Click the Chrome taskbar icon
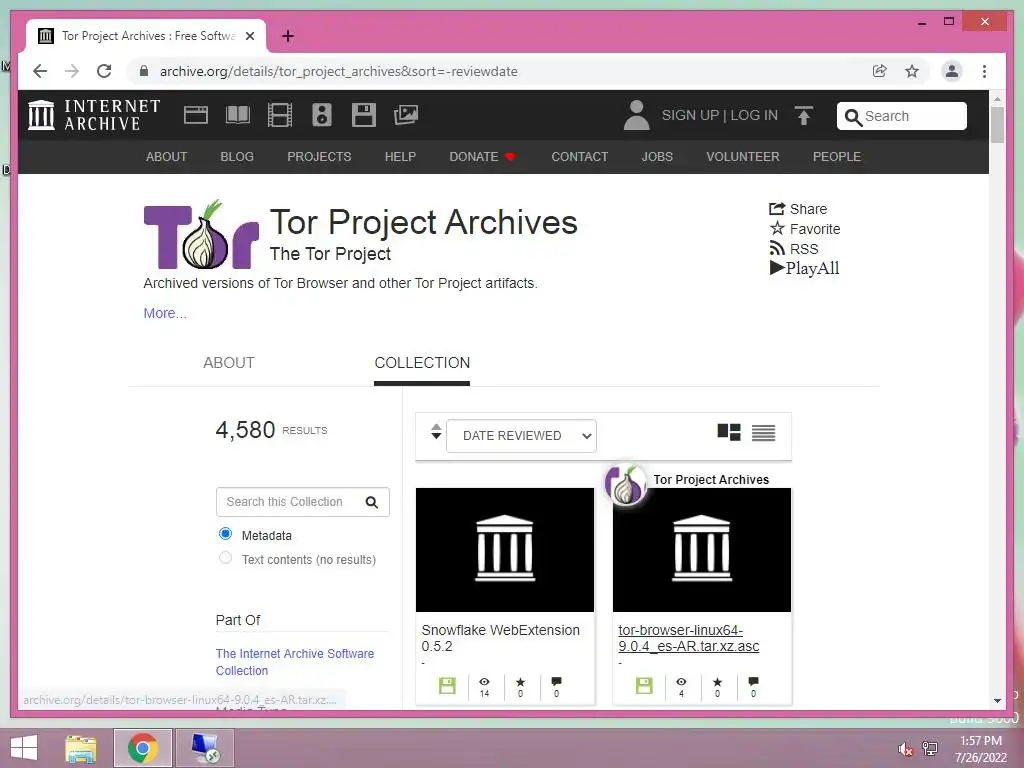1024x768 pixels. coord(142,748)
